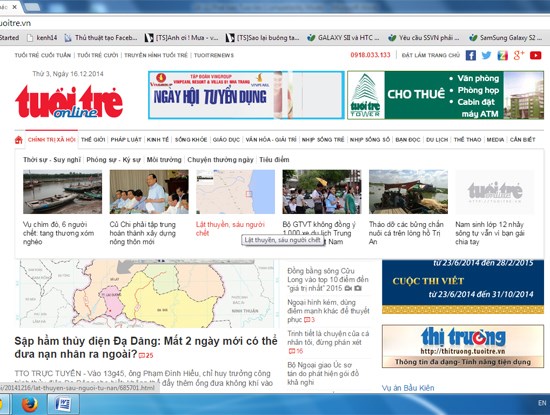Open the Chuyện thường ngày submenu

tap(220, 160)
